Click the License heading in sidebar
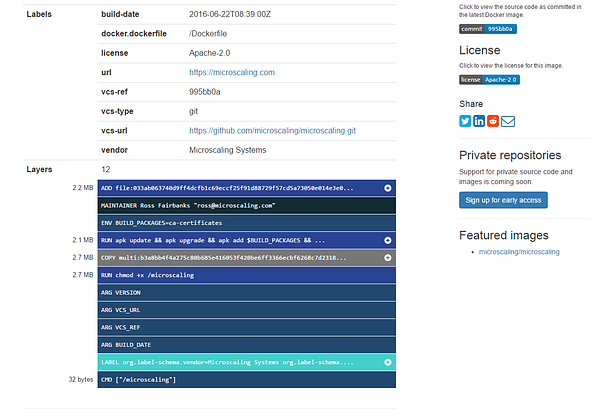This screenshot has width=600, height=411. (x=479, y=50)
